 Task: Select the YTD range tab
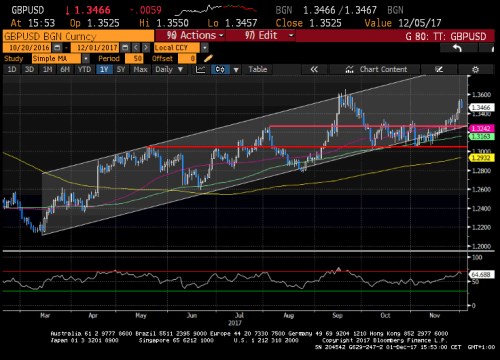pyautogui.click(x=84, y=69)
